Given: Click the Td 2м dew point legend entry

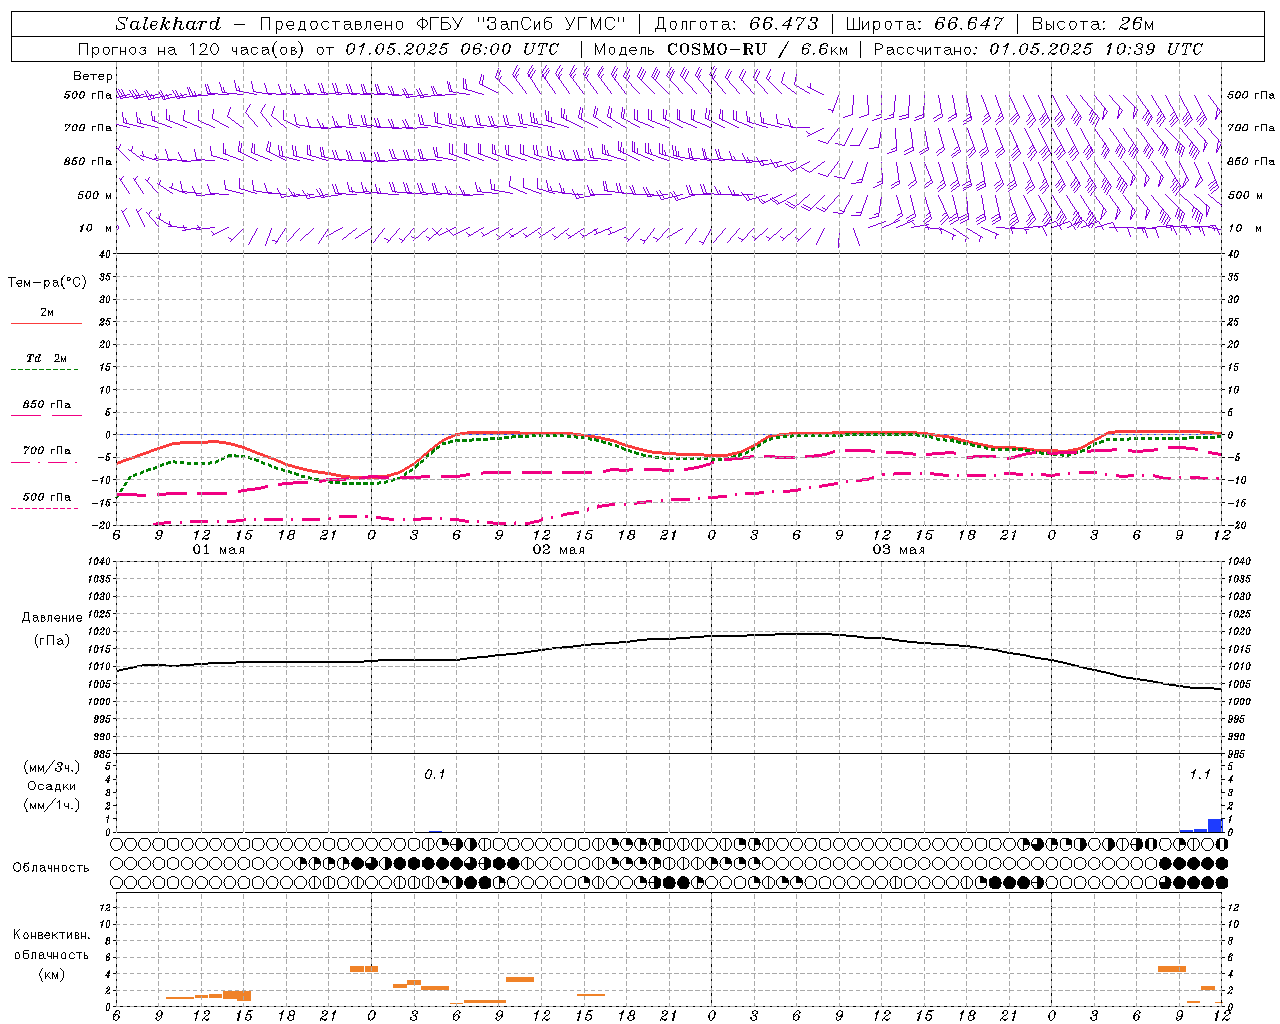Looking at the screenshot, I should tap(46, 358).
